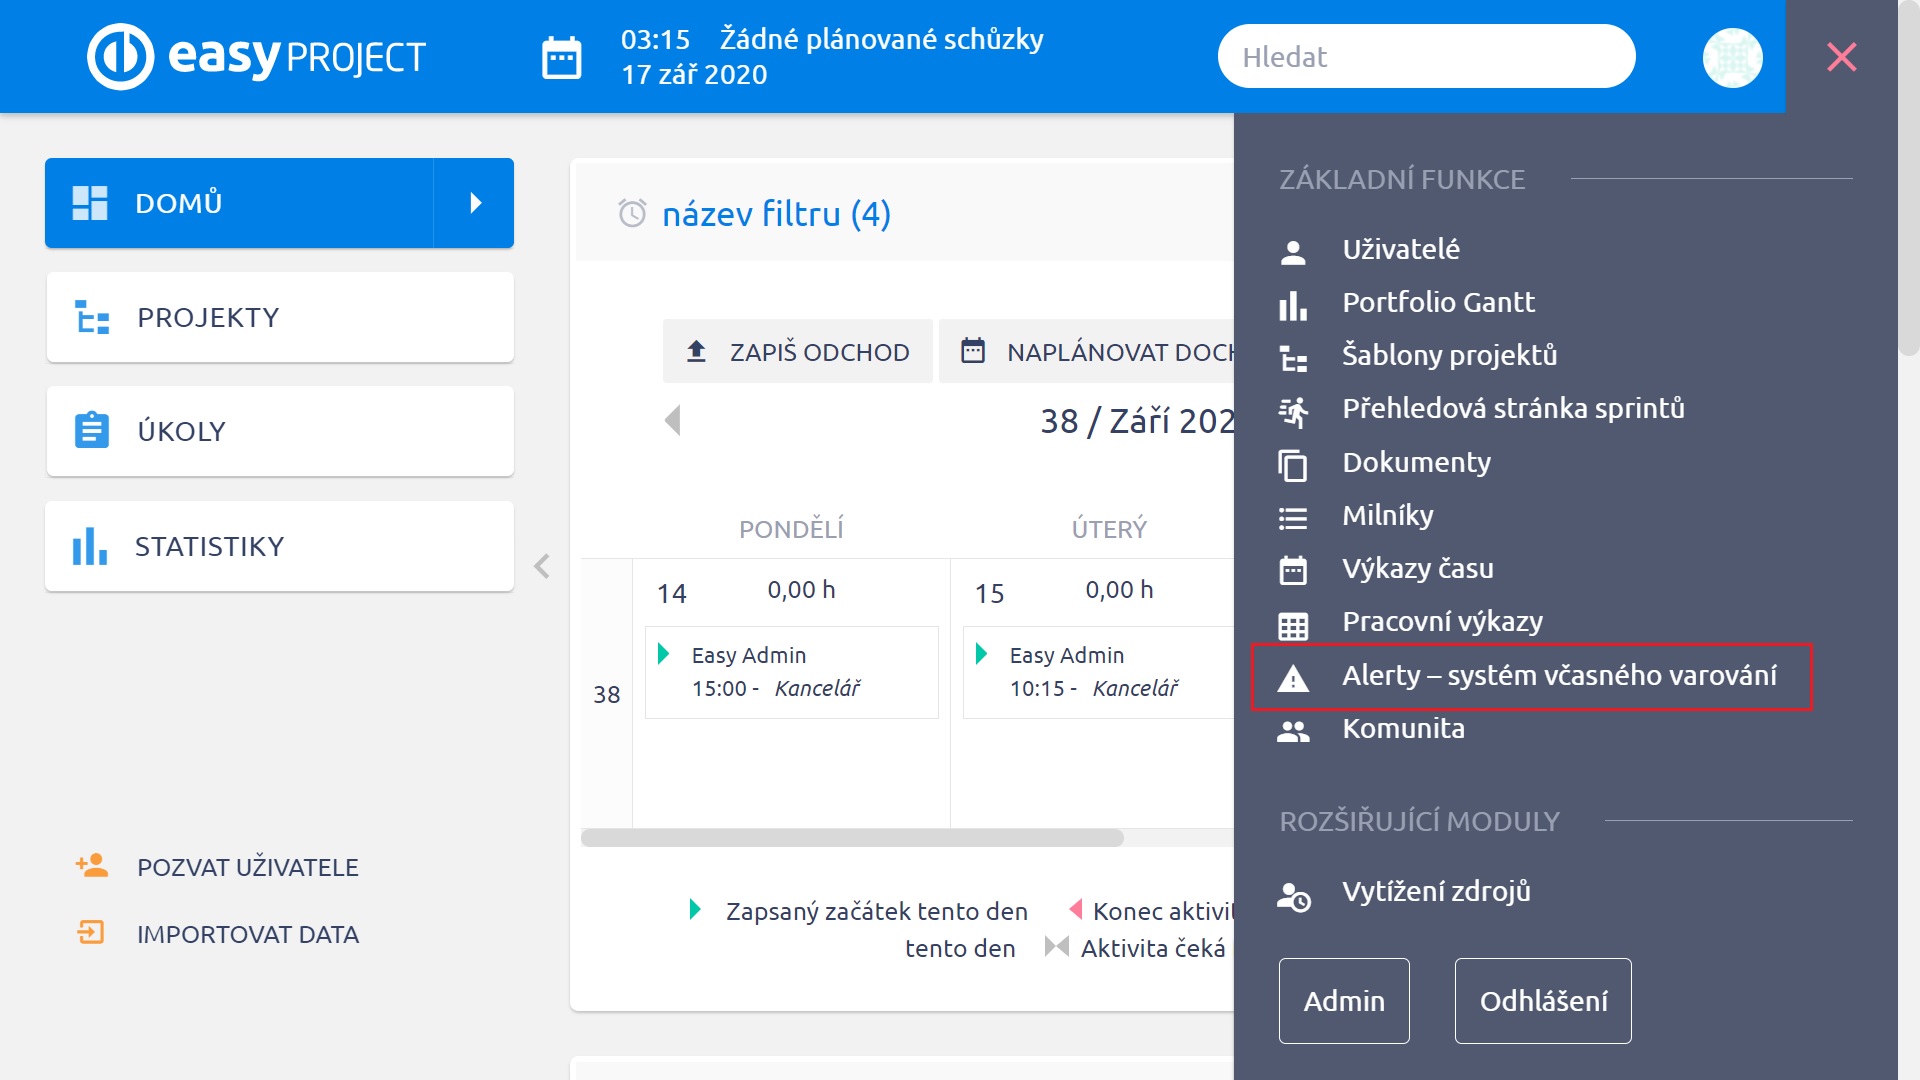Open the ÚKOLY menu

click(x=280, y=431)
